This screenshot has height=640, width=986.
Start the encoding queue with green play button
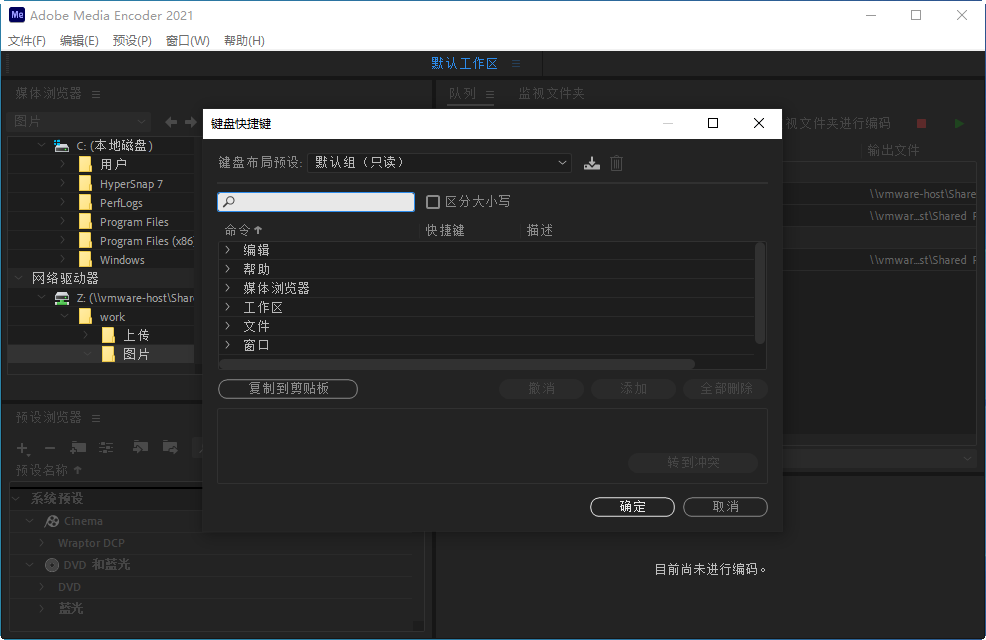(x=958, y=123)
